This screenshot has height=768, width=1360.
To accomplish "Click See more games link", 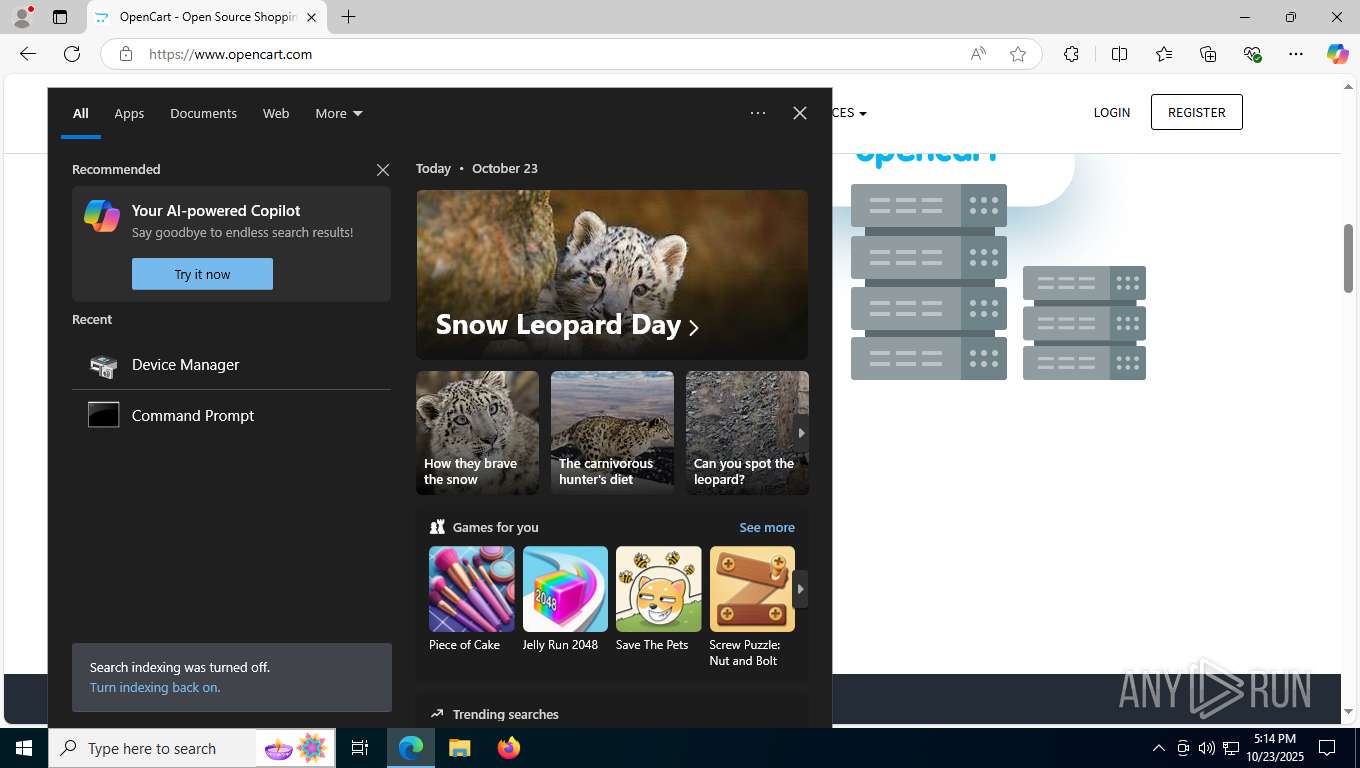I will pos(767,527).
